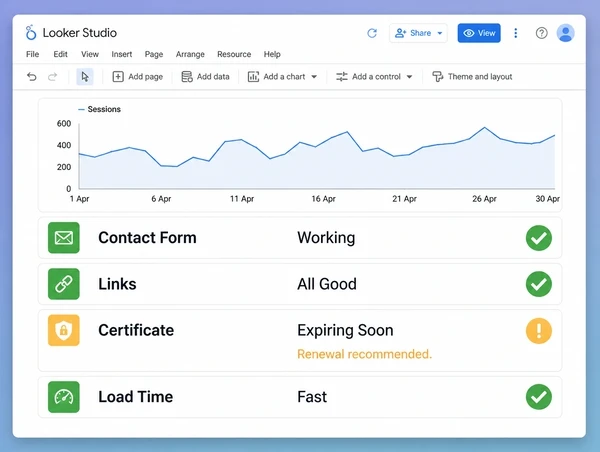Screen dimensions: 600x452
Task: Switch to View mode
Action: (x=479, y=33)
